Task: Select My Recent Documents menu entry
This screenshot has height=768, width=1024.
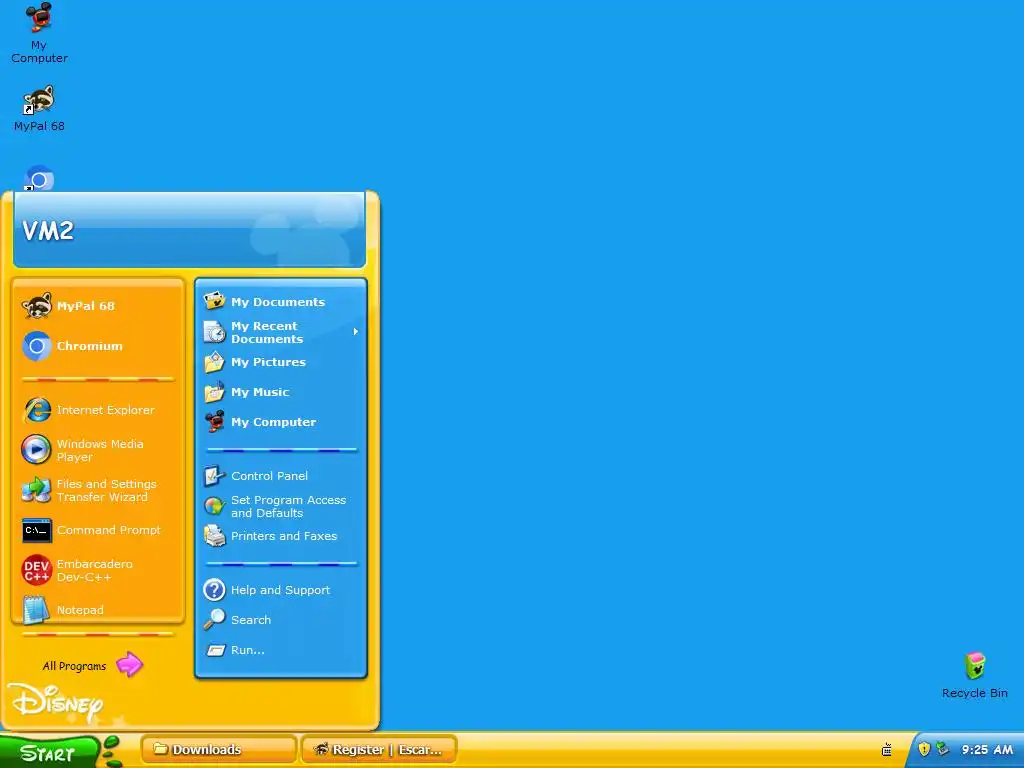Action: (x=281, y=332)
